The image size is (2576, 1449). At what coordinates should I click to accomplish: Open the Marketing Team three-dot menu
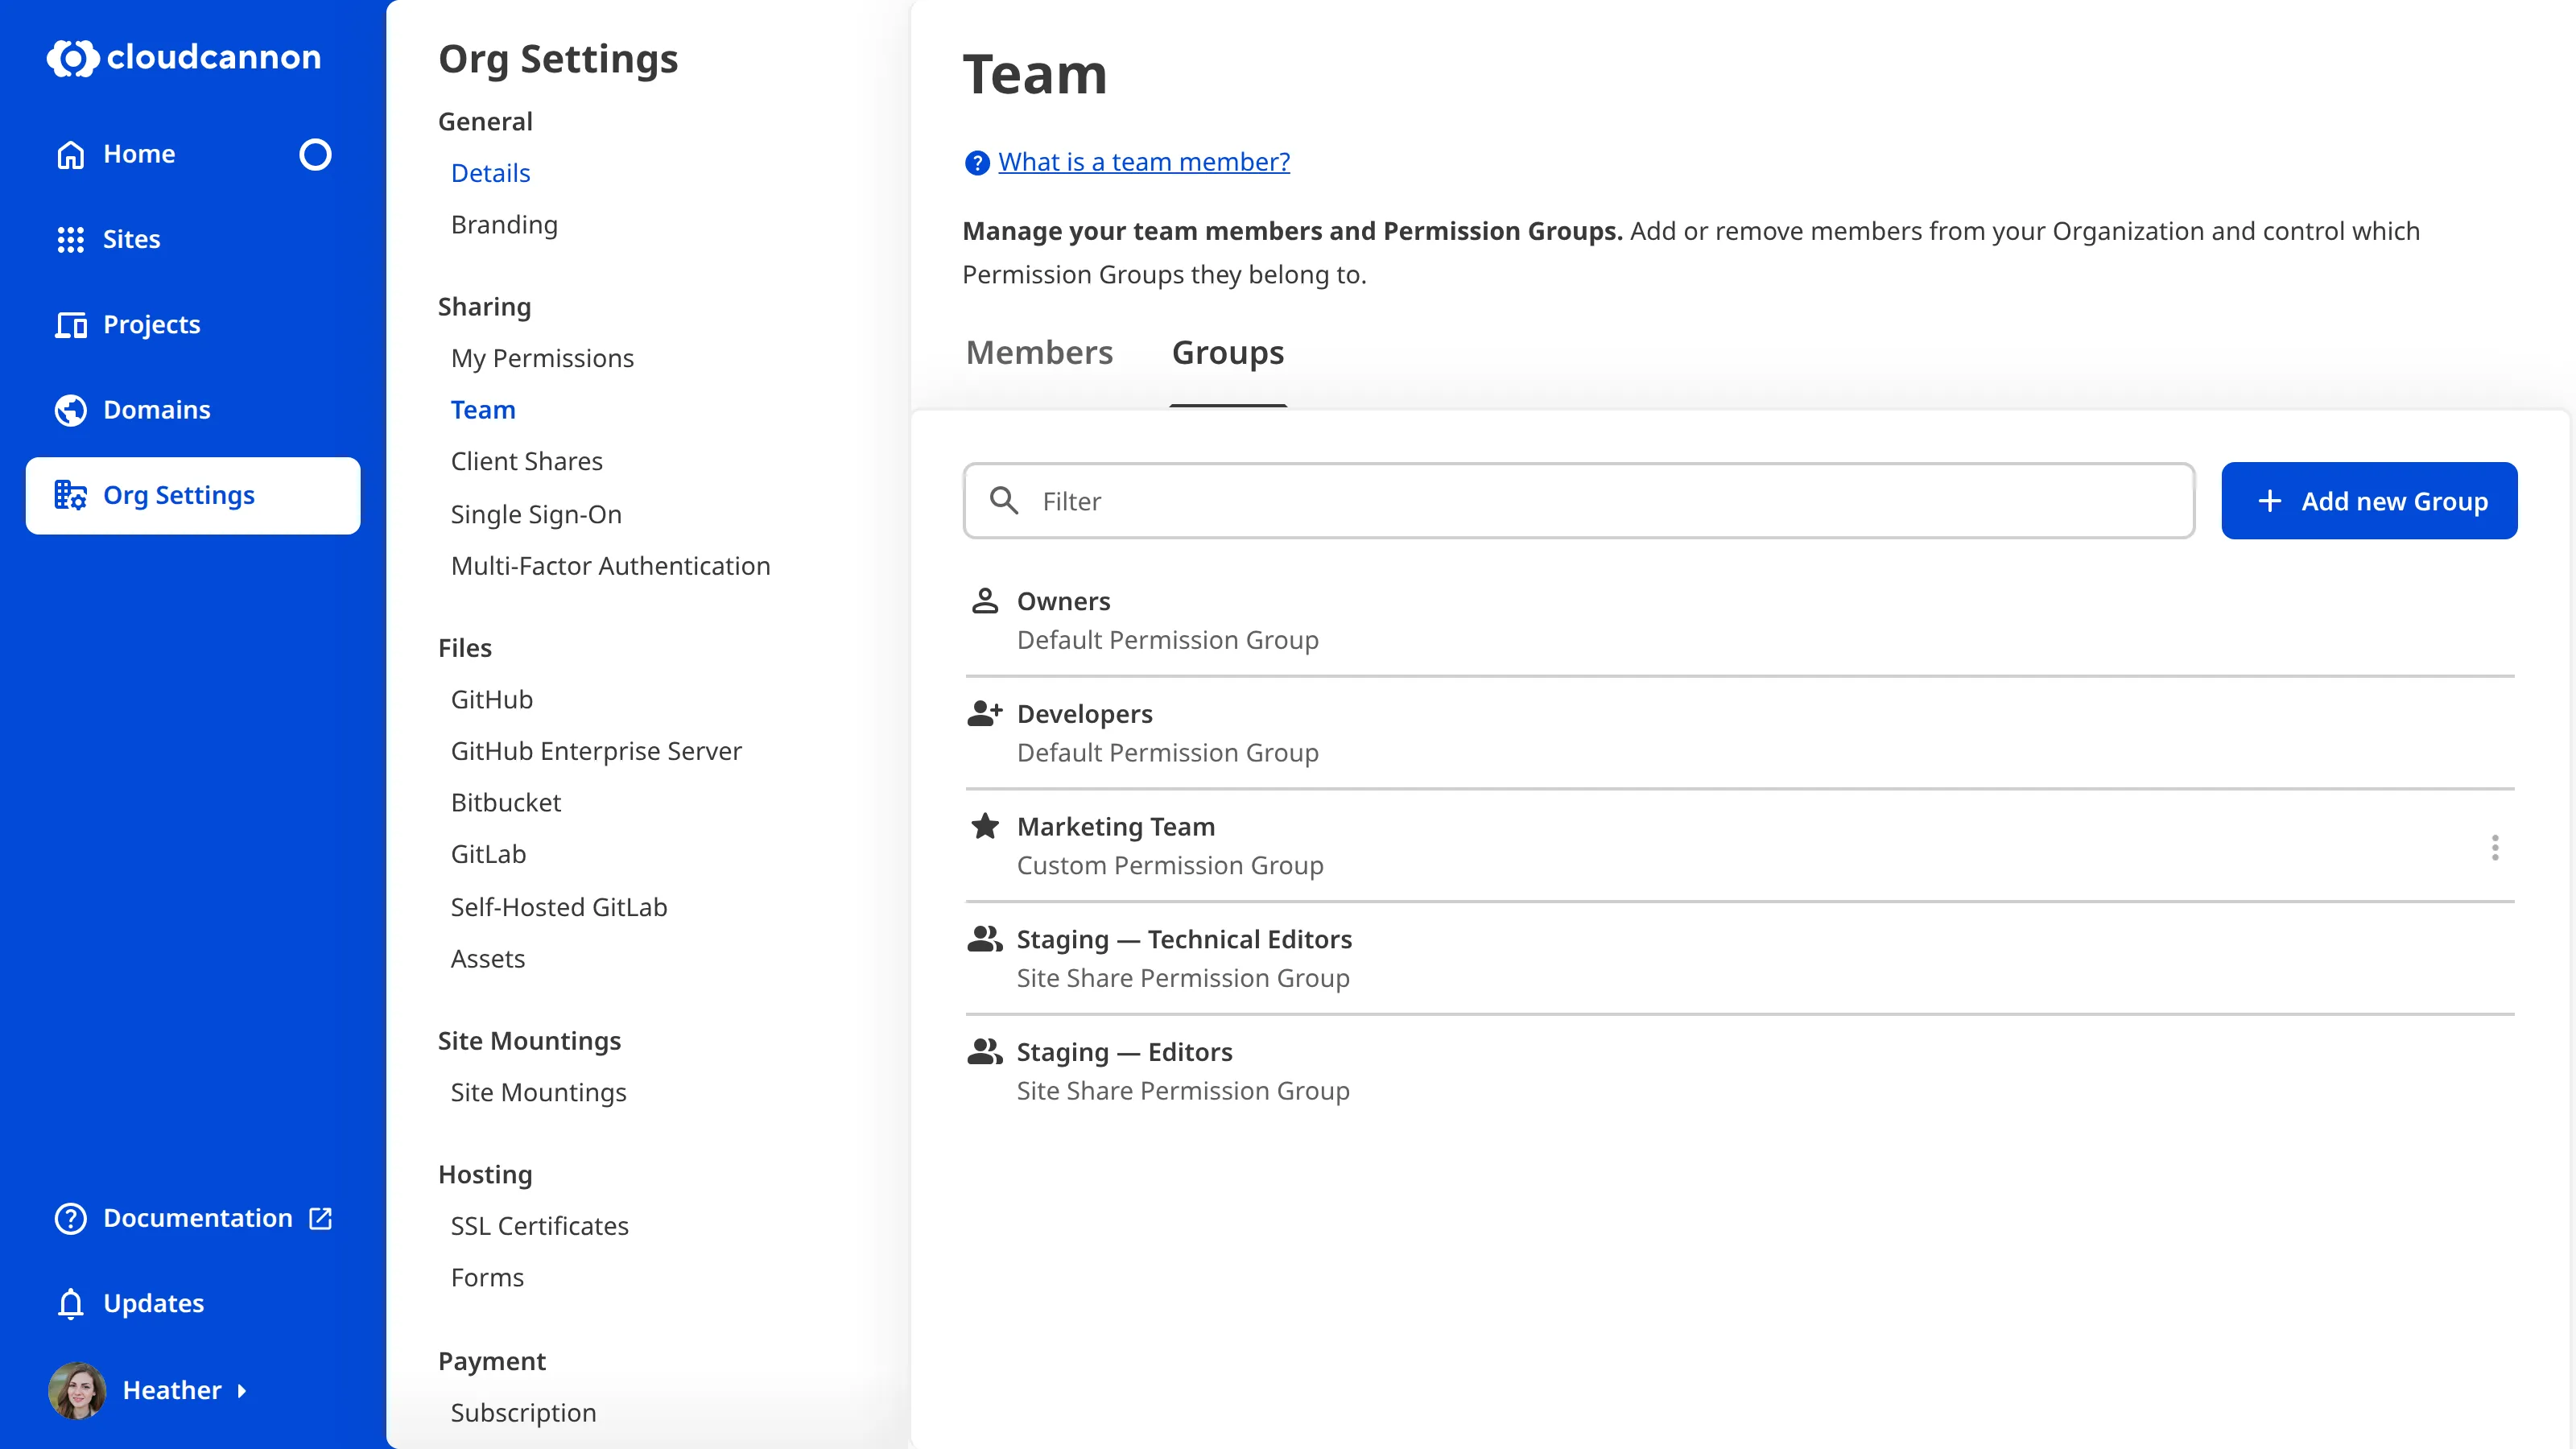[x=2495, y=847]
